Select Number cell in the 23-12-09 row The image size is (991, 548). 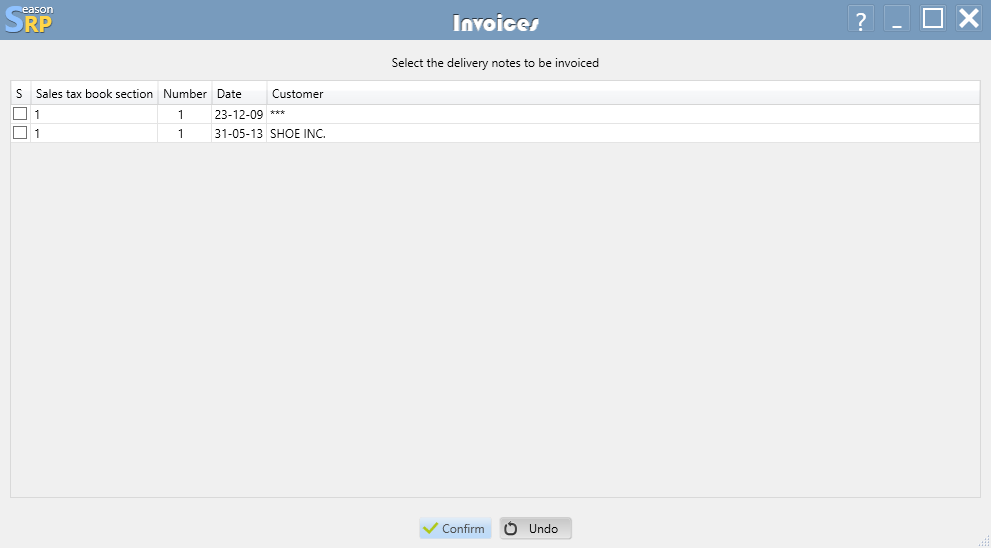pos(185,114)
